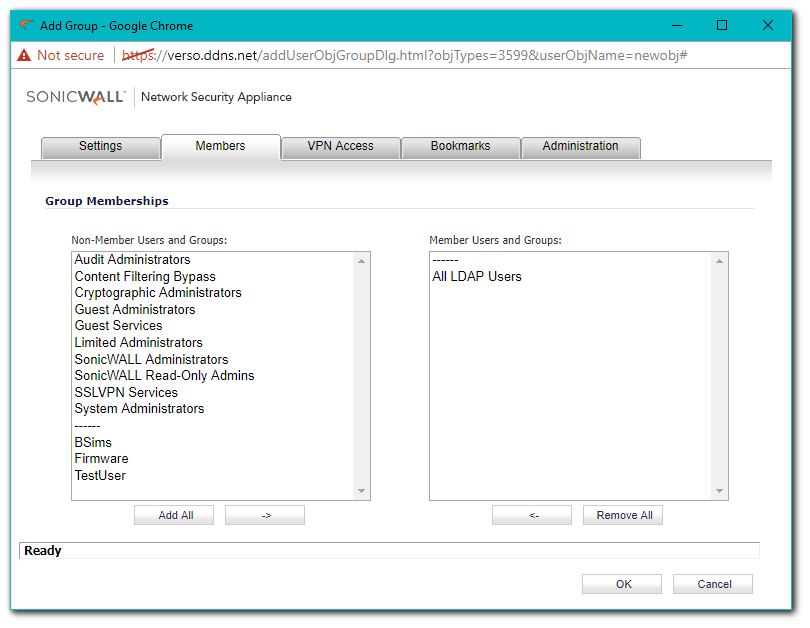This screenshot has height=628, width=810.
Task: Confirm with the OK button
Action: [623, 584]
